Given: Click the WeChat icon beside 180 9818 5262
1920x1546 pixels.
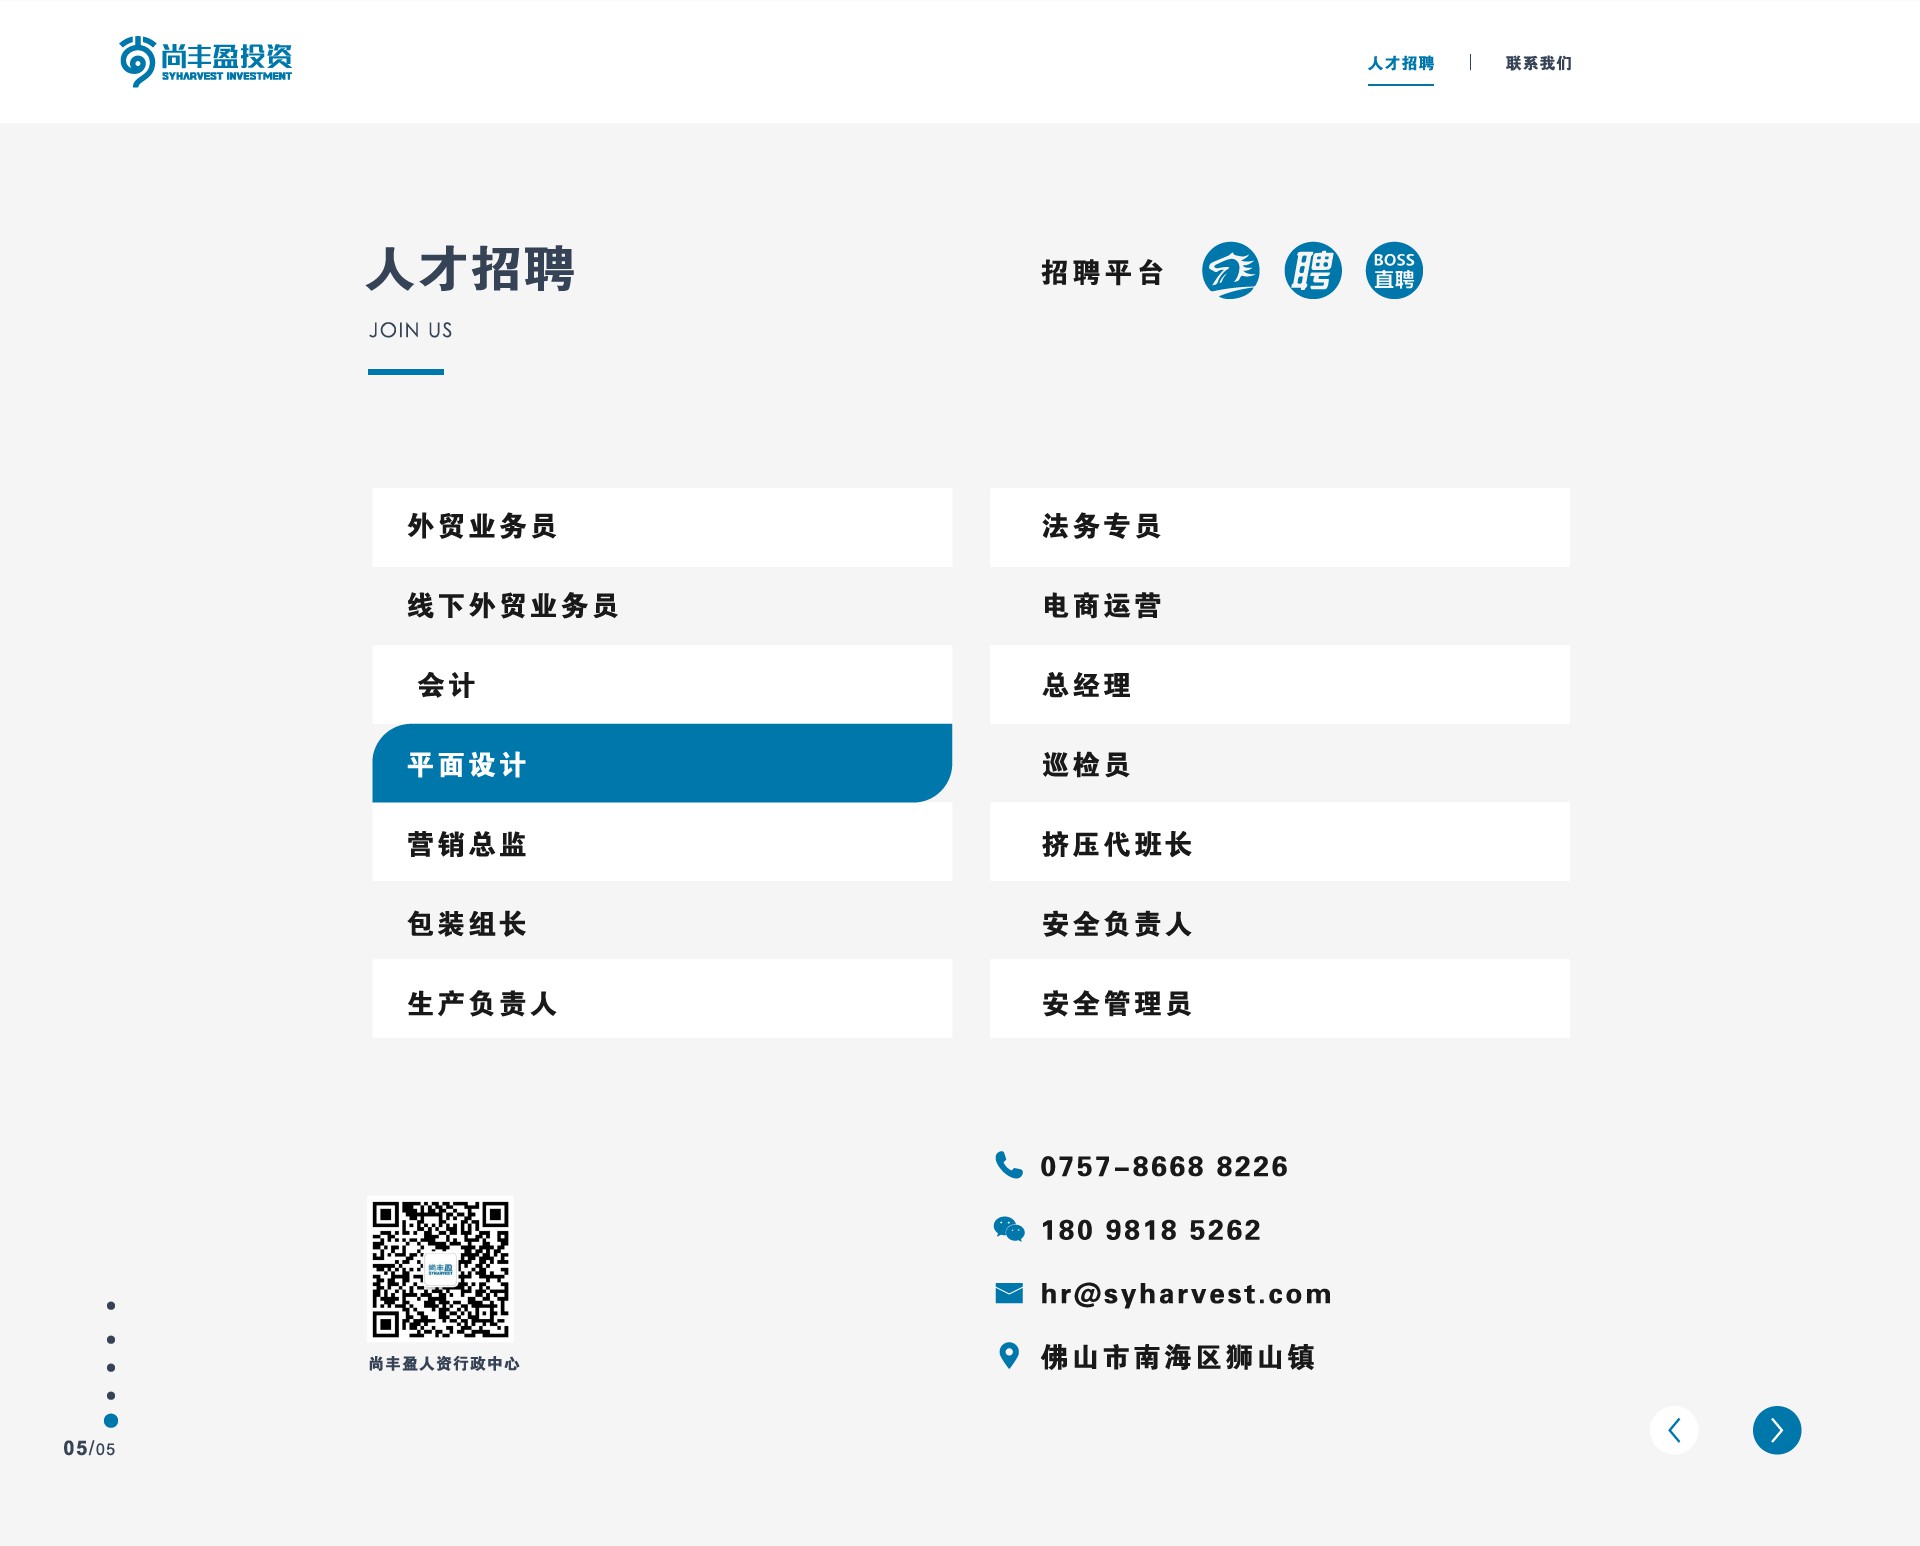Looking at the screenshot, I should click(x=1008, y=1229).
